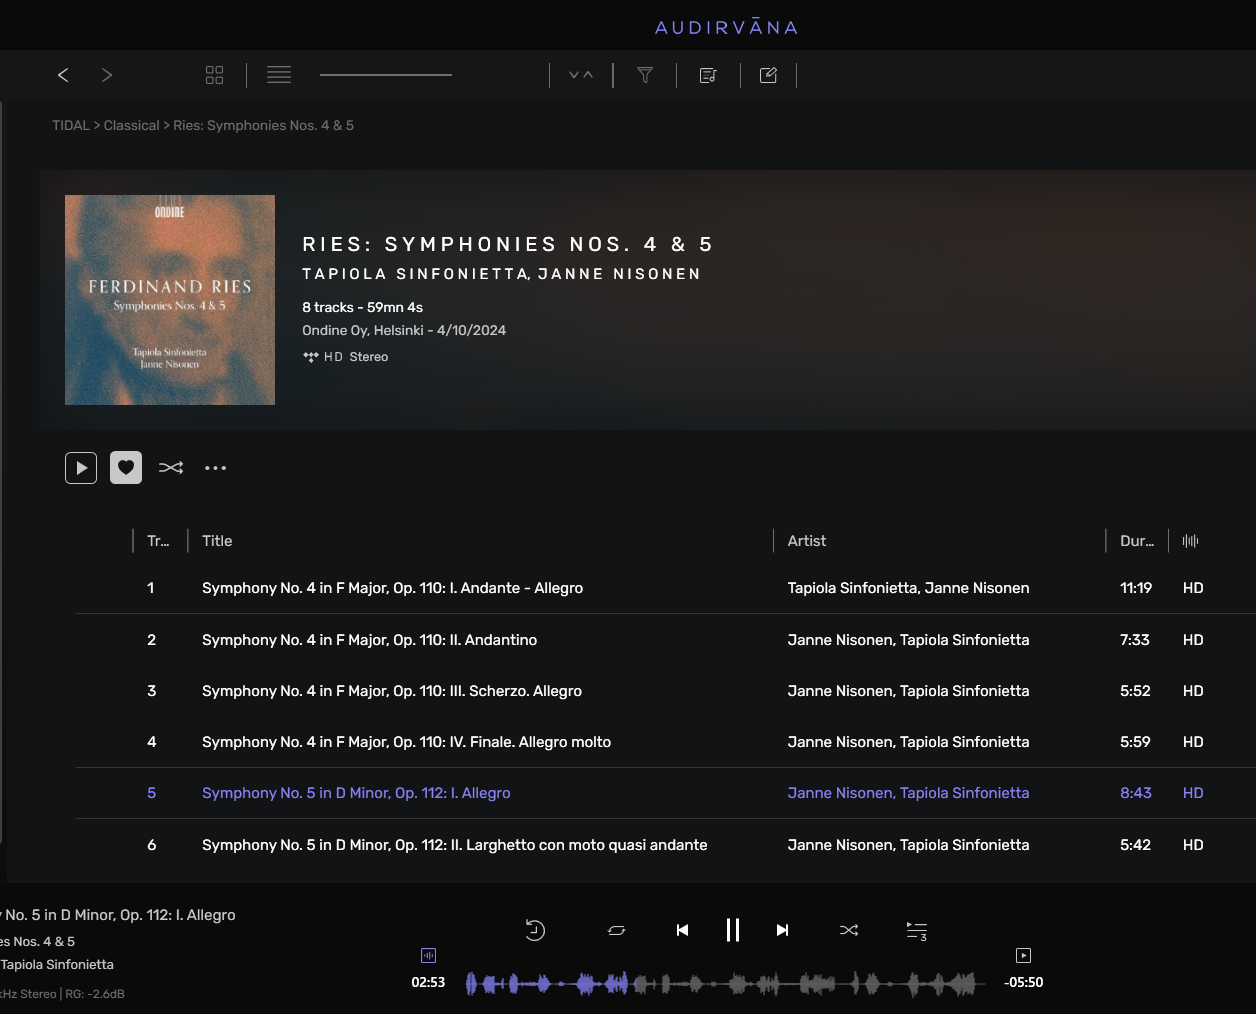Click the 5:52 duration value

coord(1135,691)
